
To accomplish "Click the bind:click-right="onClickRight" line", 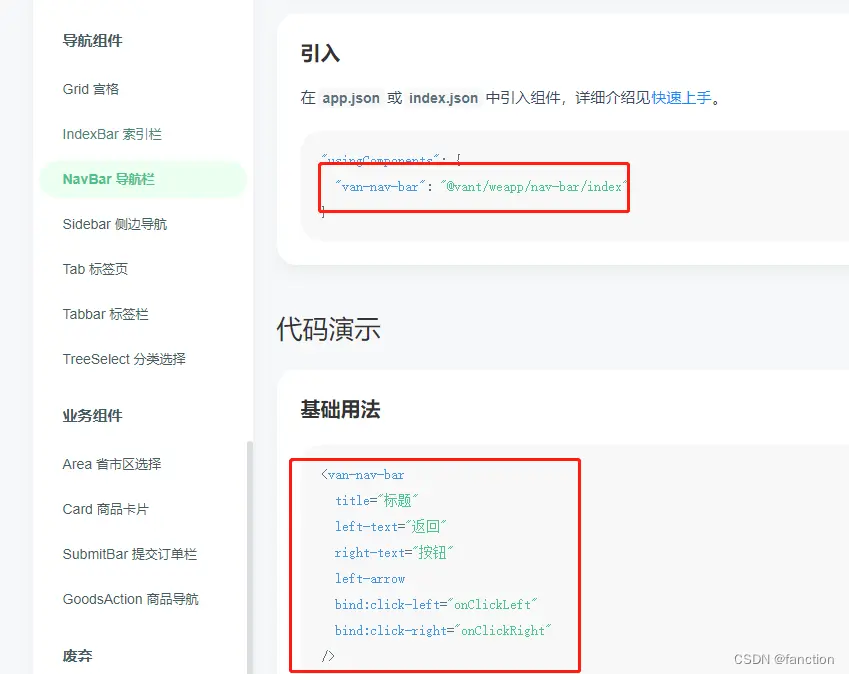I will pos(443,631).
